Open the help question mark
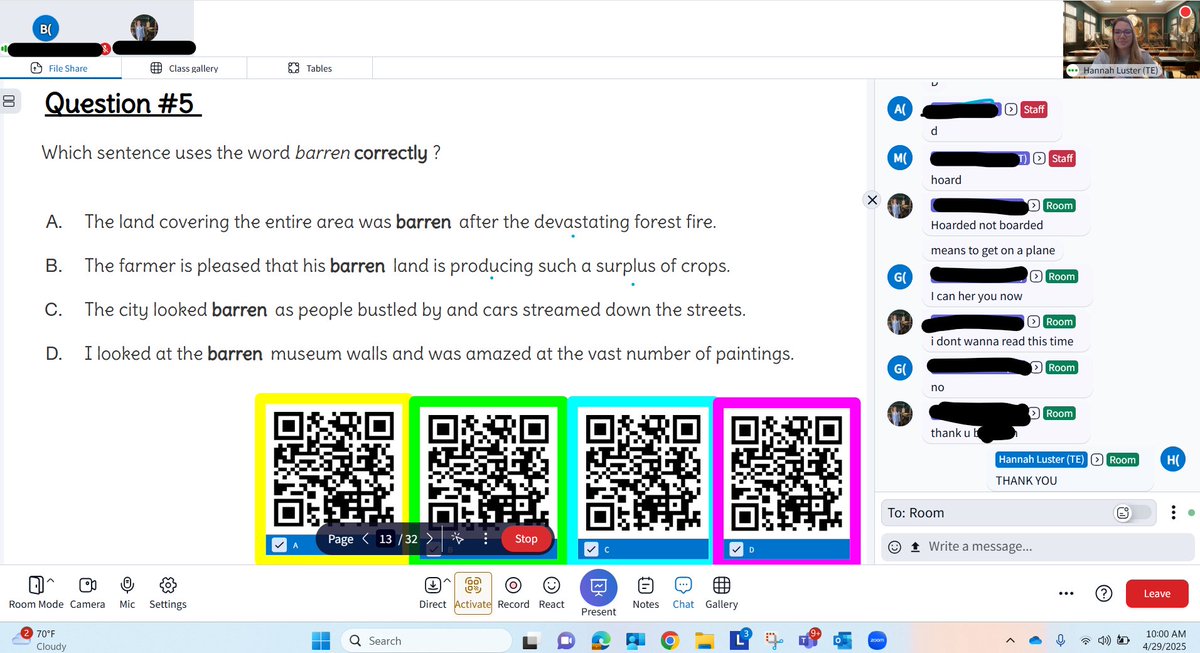 pos(1104,593)
